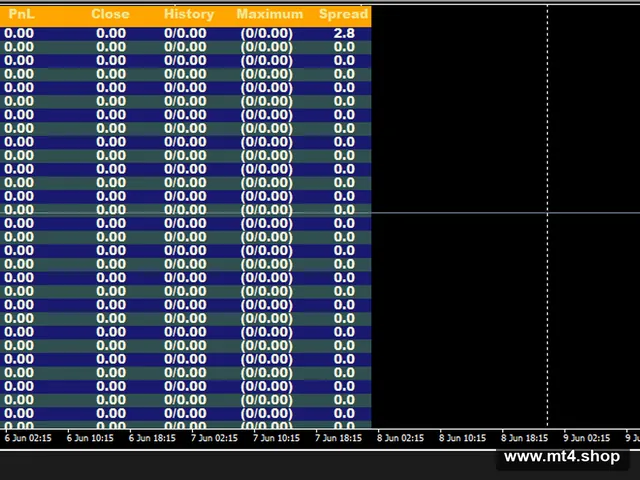640x480 pixels.
Task: Select the History column header
Action: coord(189,14)
